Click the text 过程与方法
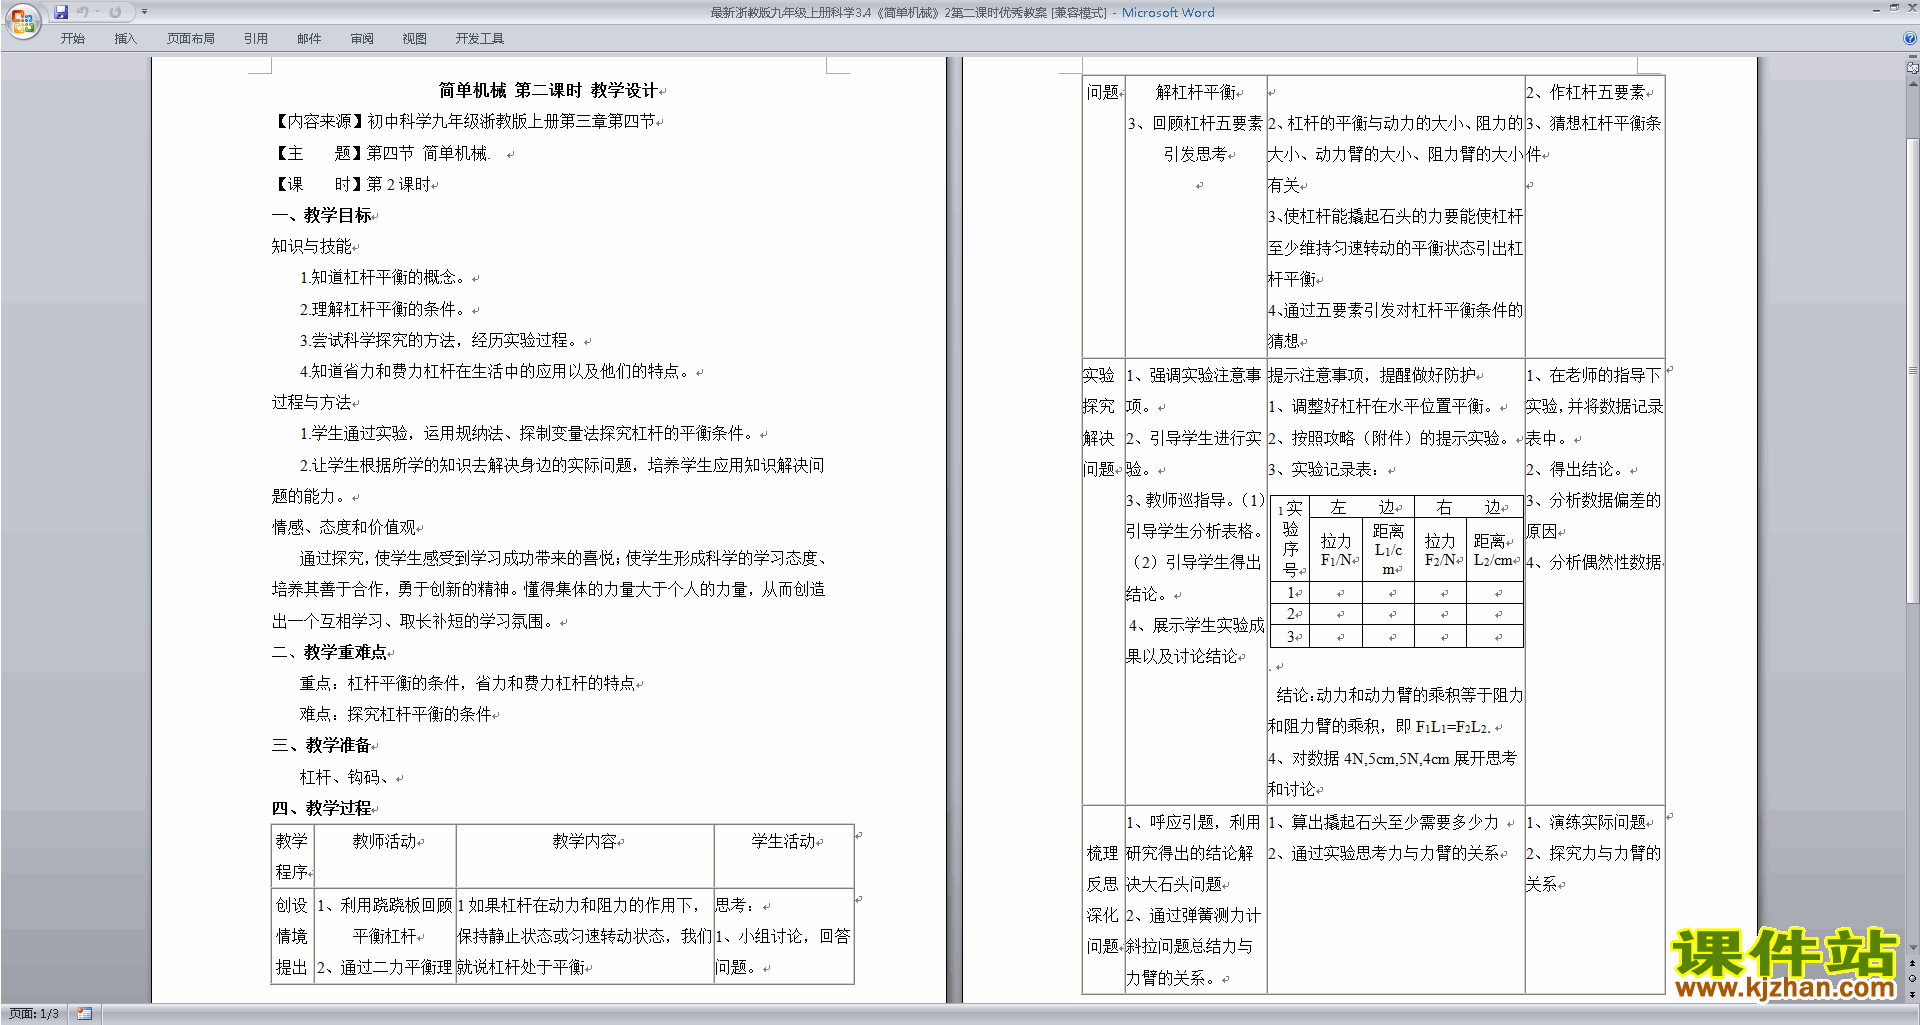 click(311, 403)
